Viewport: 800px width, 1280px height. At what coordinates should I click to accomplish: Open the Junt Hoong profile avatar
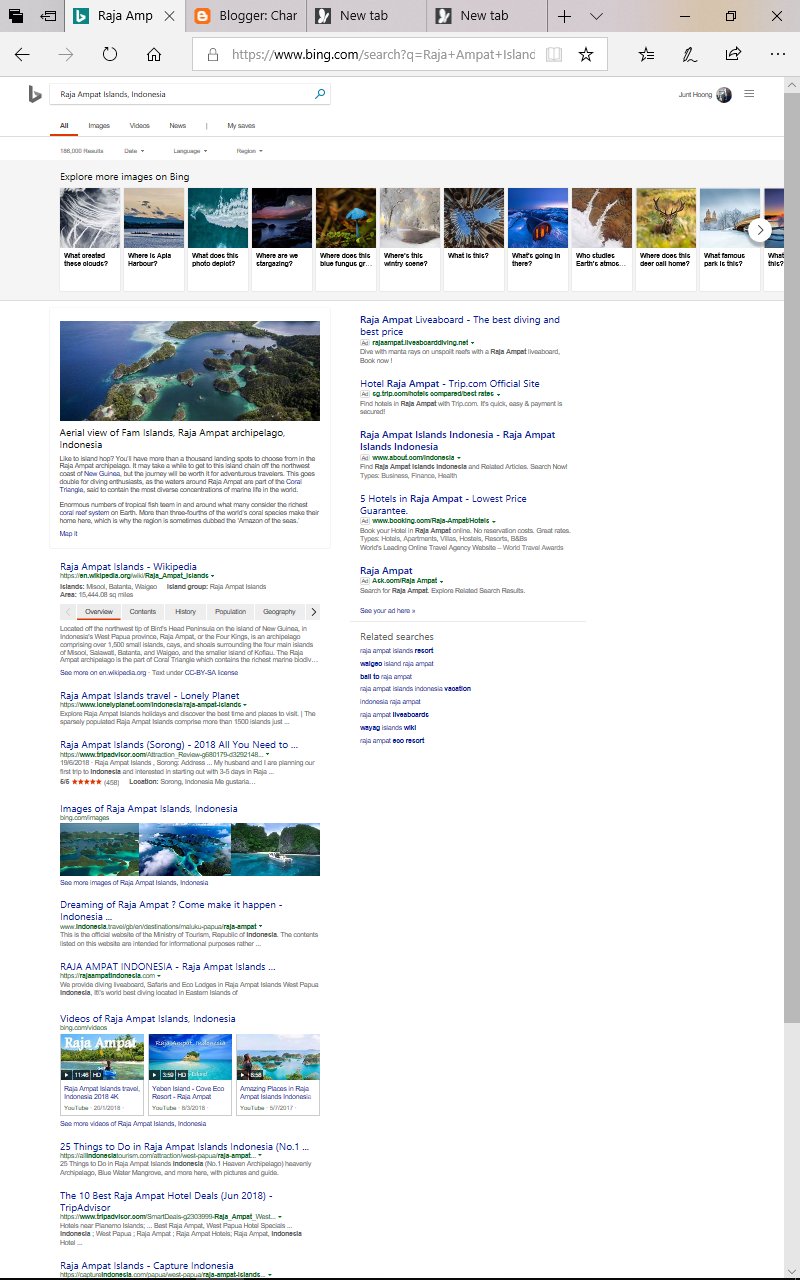point(724,94)
